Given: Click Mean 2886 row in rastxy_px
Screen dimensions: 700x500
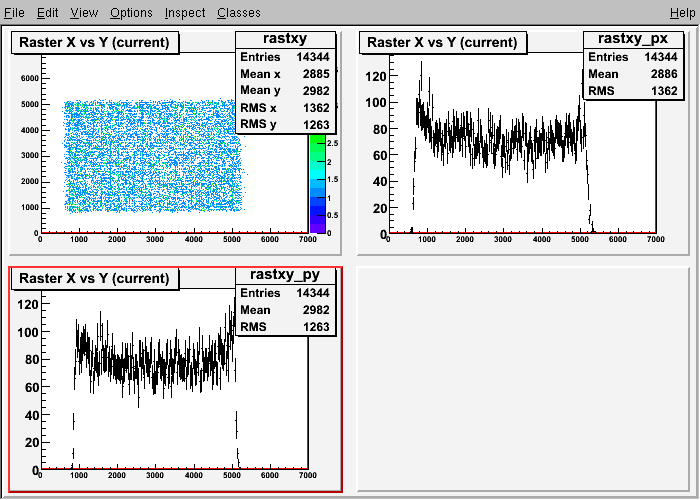Looking at the screenshot, I should [x=633, y=74].
